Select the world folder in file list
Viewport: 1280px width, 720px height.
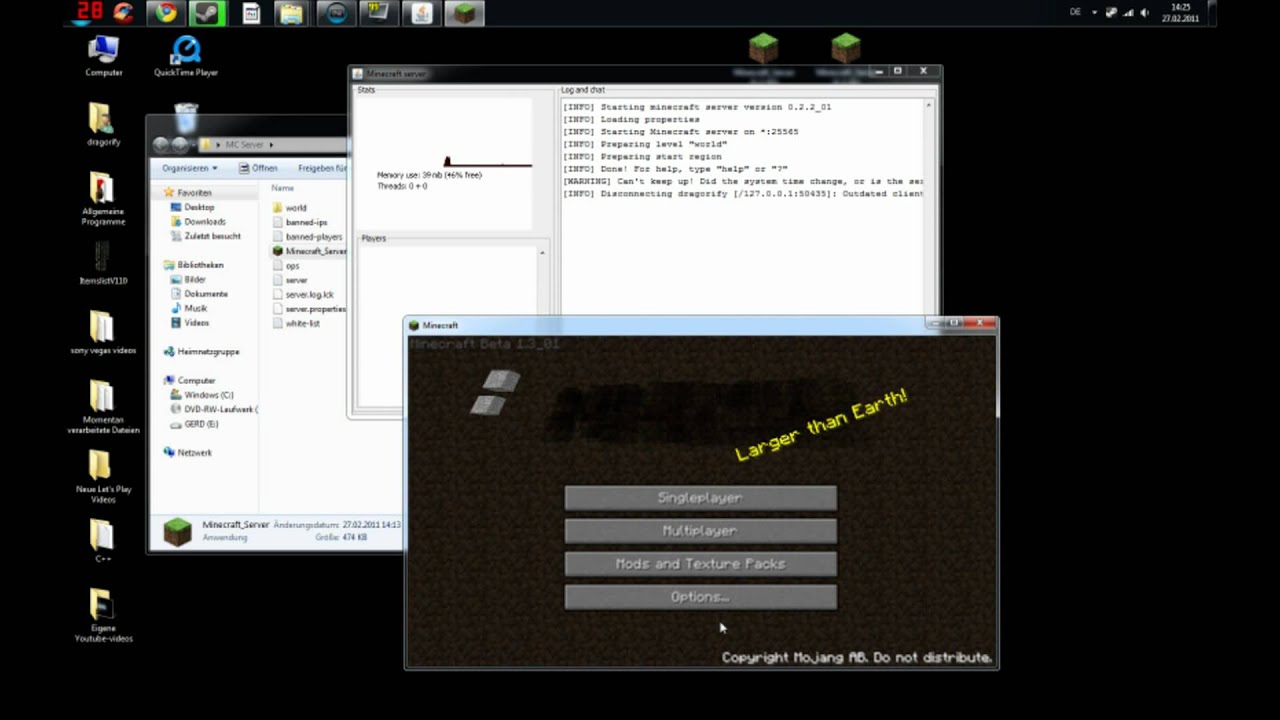pos(296,208)
